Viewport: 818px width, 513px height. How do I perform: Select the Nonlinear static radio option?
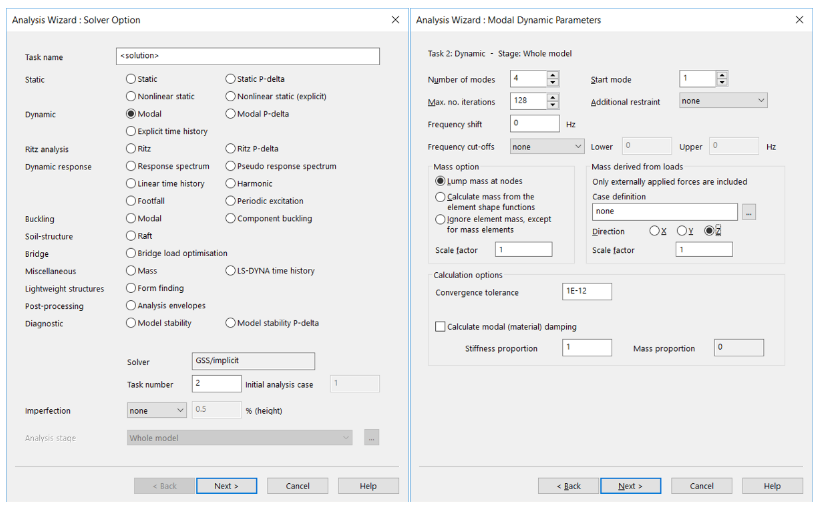pyautogui.click(x=131, y=96)
